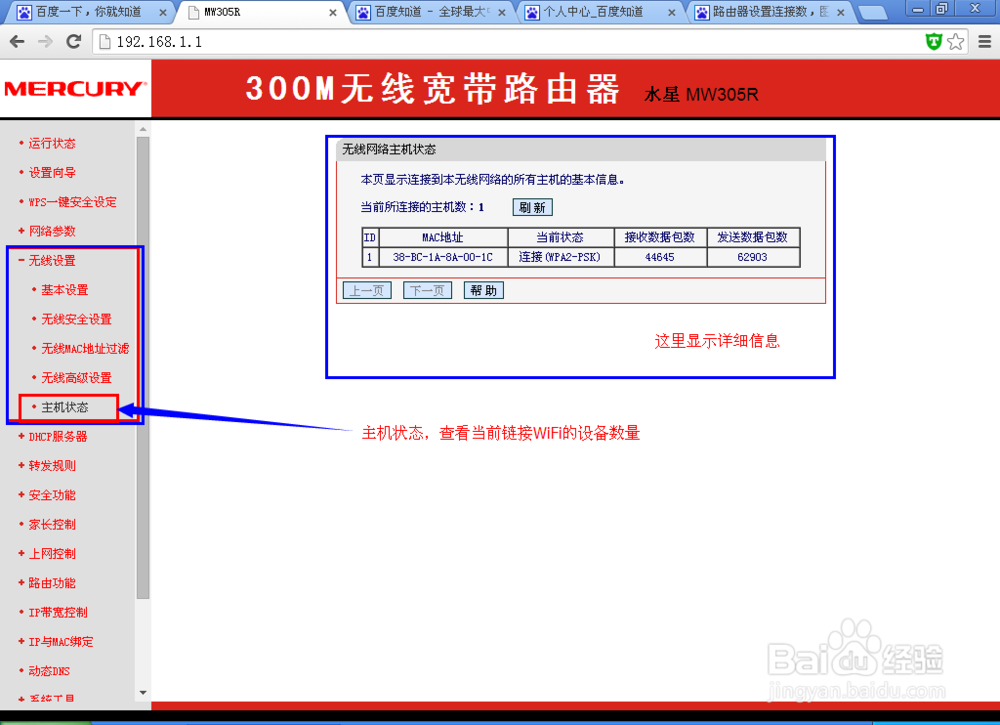Click the 下一页 next page button
The width and height of the screenshot is (1000, 725).
click(426, 290)
